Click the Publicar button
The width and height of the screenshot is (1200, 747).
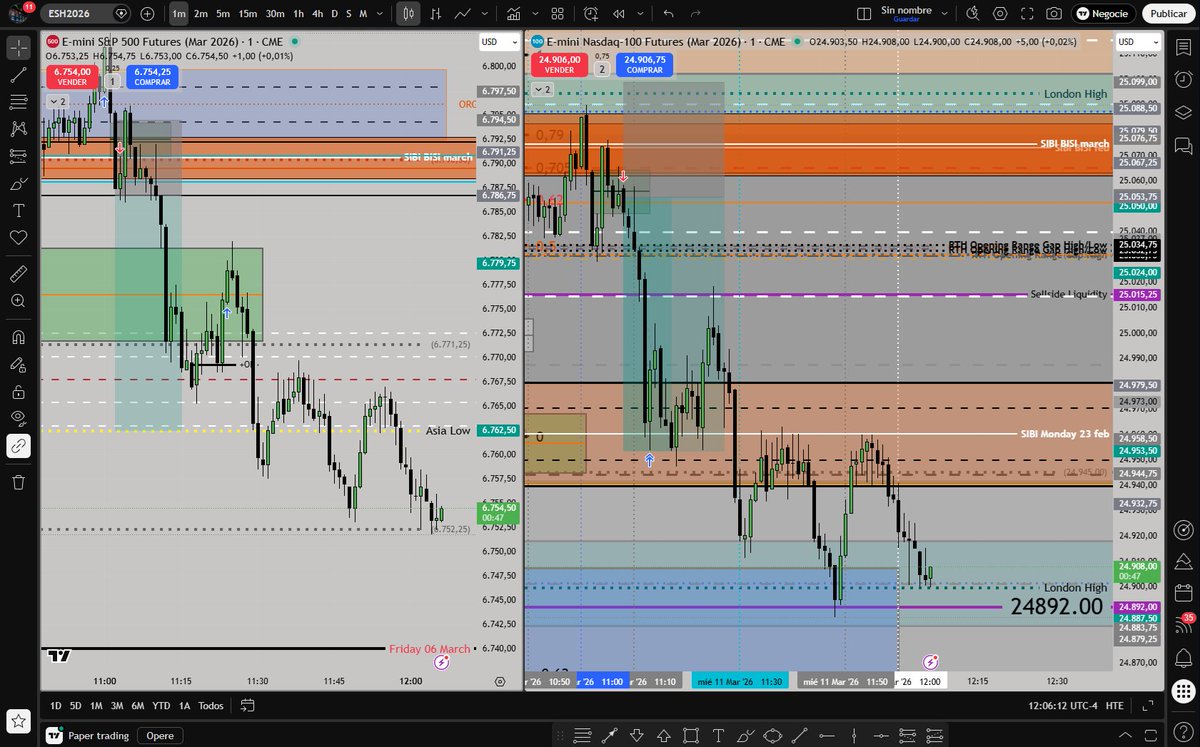pyautogui.click(x=1169, y=14)
